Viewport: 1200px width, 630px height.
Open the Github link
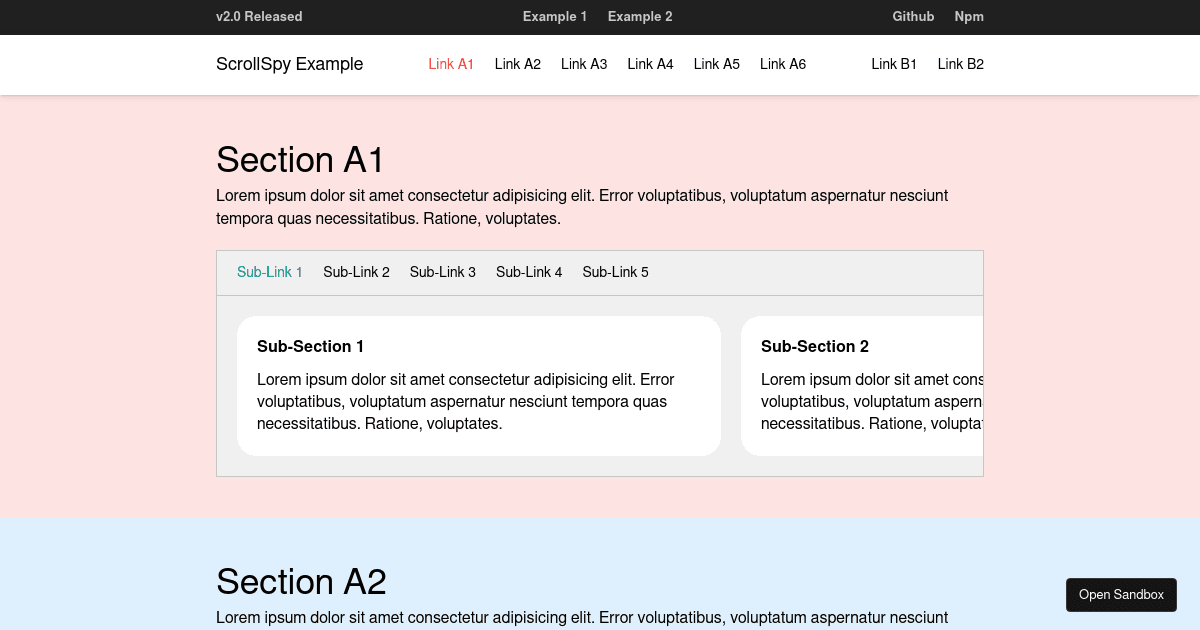coord(913,16)
